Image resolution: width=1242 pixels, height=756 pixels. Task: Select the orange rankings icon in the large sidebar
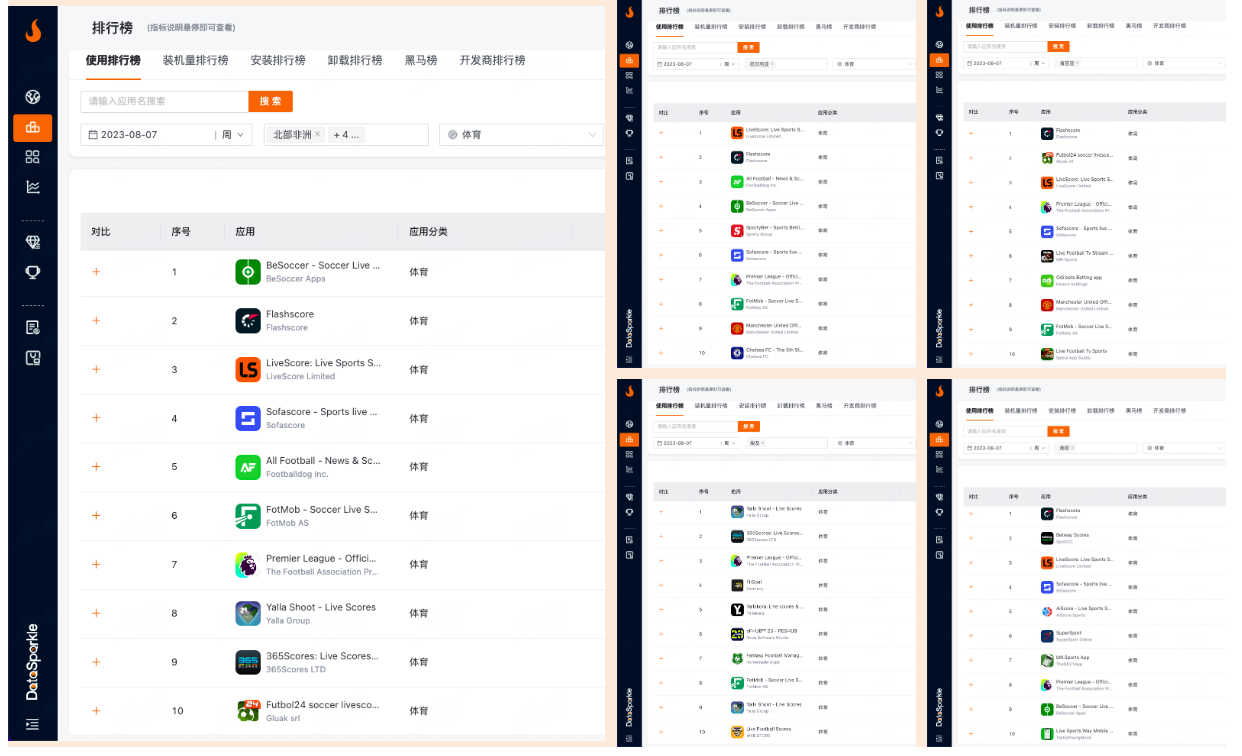tap(33, 127)
